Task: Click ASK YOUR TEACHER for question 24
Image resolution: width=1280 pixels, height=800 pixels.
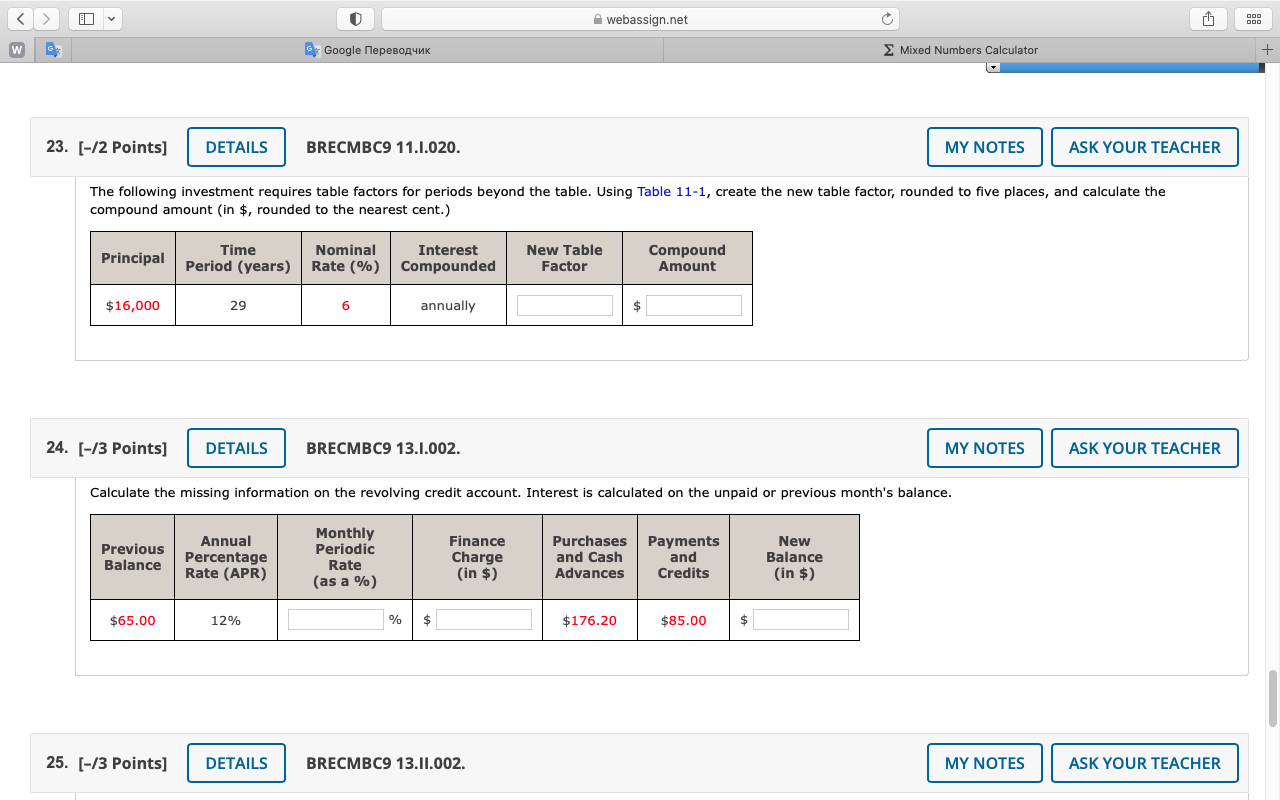Action: (x=1145, y=448)
